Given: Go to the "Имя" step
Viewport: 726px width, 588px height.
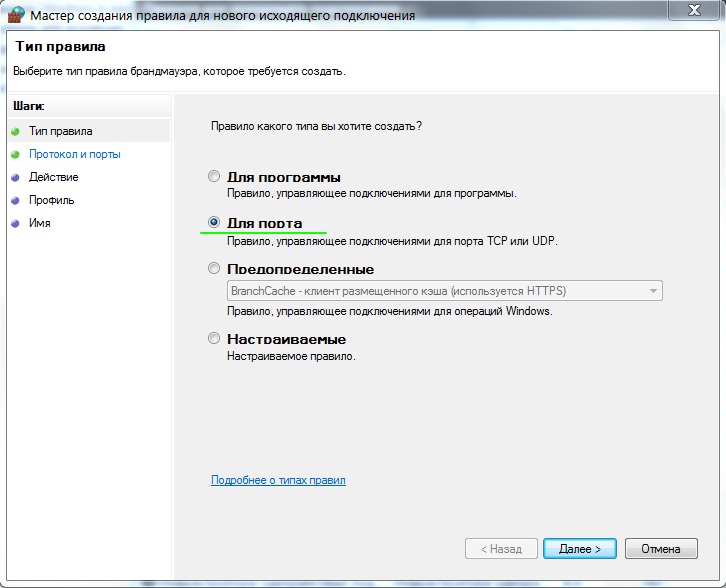Looking at the screenshot, I should point(40,223).
